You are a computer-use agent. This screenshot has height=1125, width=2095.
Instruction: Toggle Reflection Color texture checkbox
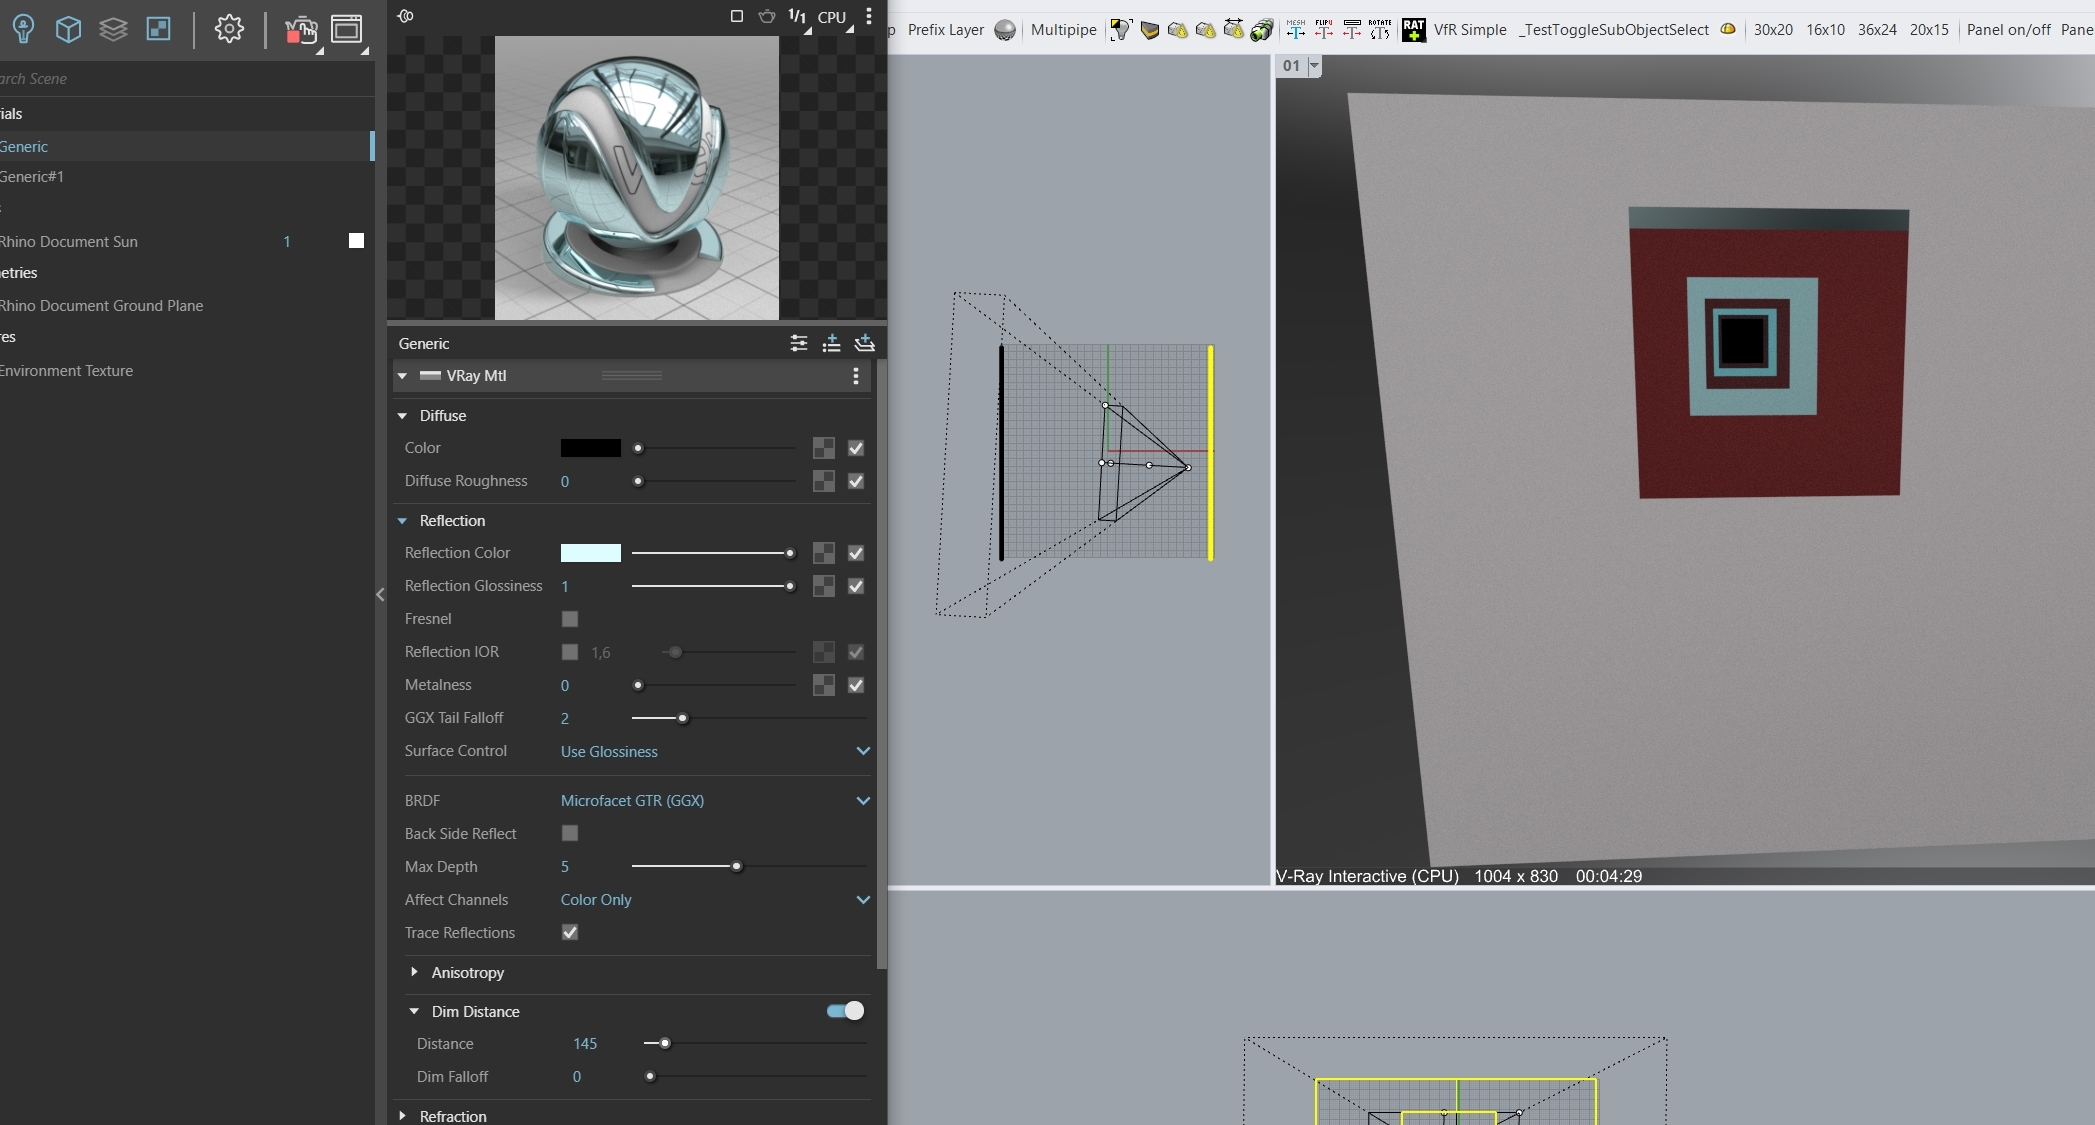856,553
